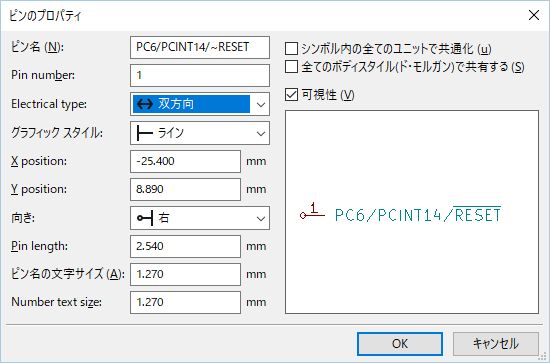Click the mm unit beside Pin length
The width and height of the screenshot is (550, 363).
256,247
